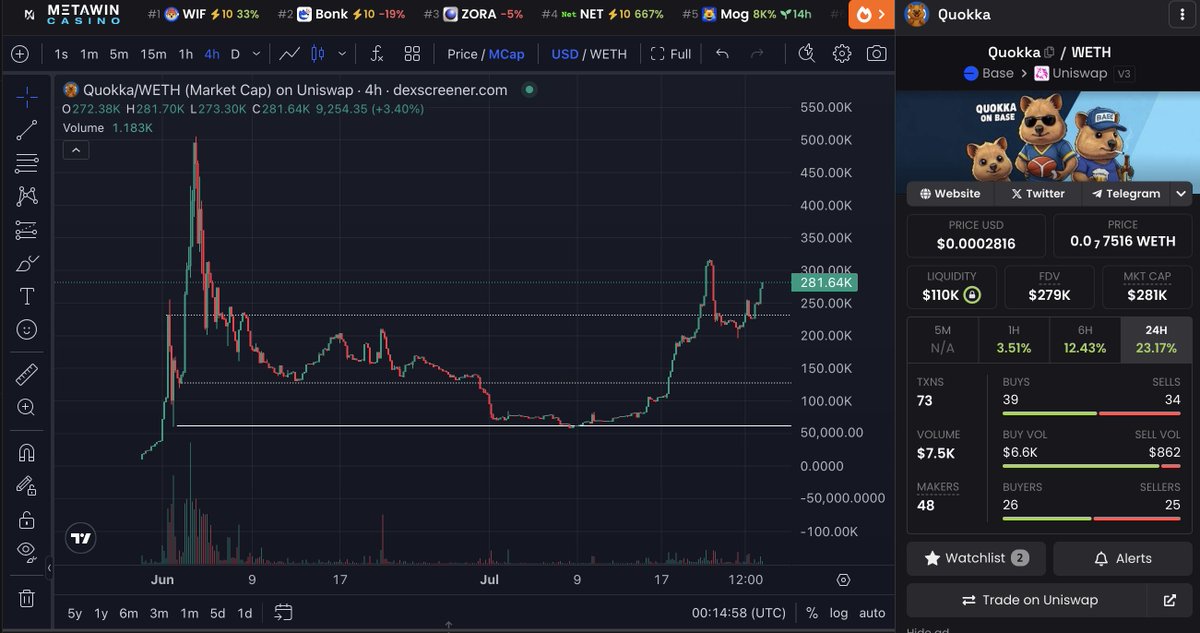Select the D timeframe
1200x633 pixels.
235,54
